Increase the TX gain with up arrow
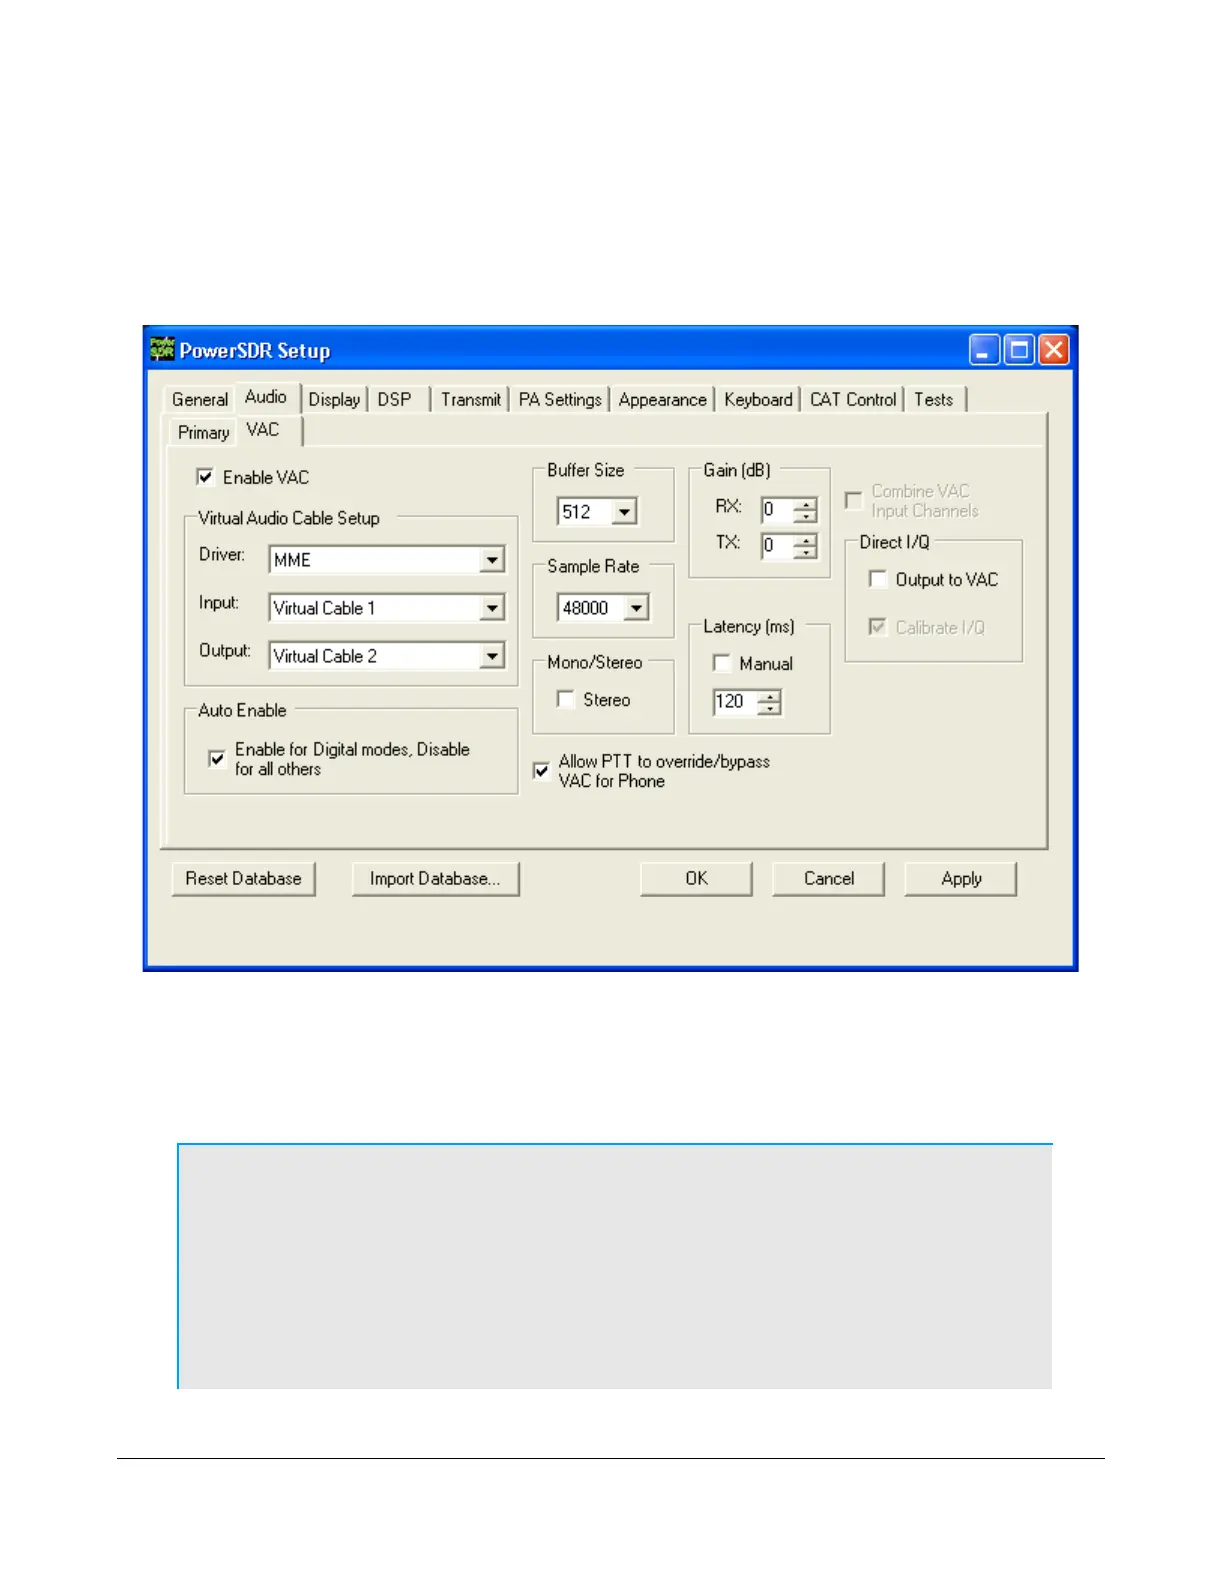1224x1584 pixels. (x=805, y=540)
